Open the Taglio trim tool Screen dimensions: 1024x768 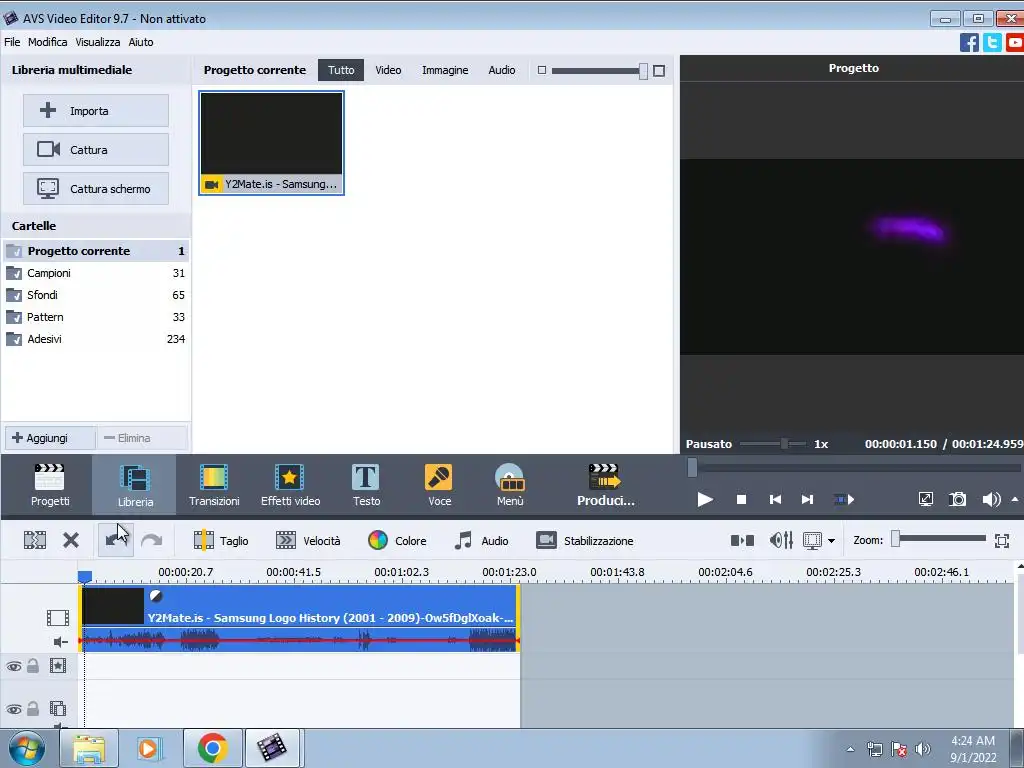pyautogui.click(x=221, y=540)
